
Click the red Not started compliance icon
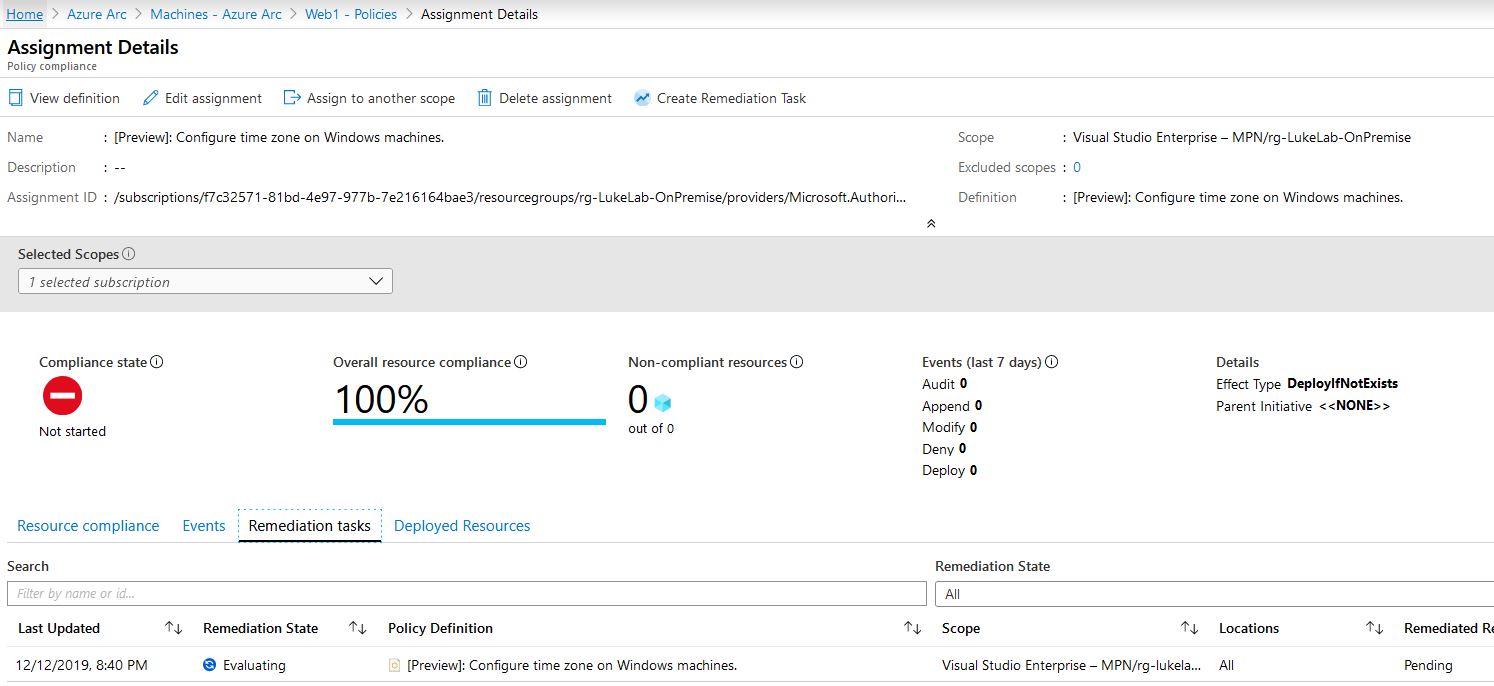62,397
